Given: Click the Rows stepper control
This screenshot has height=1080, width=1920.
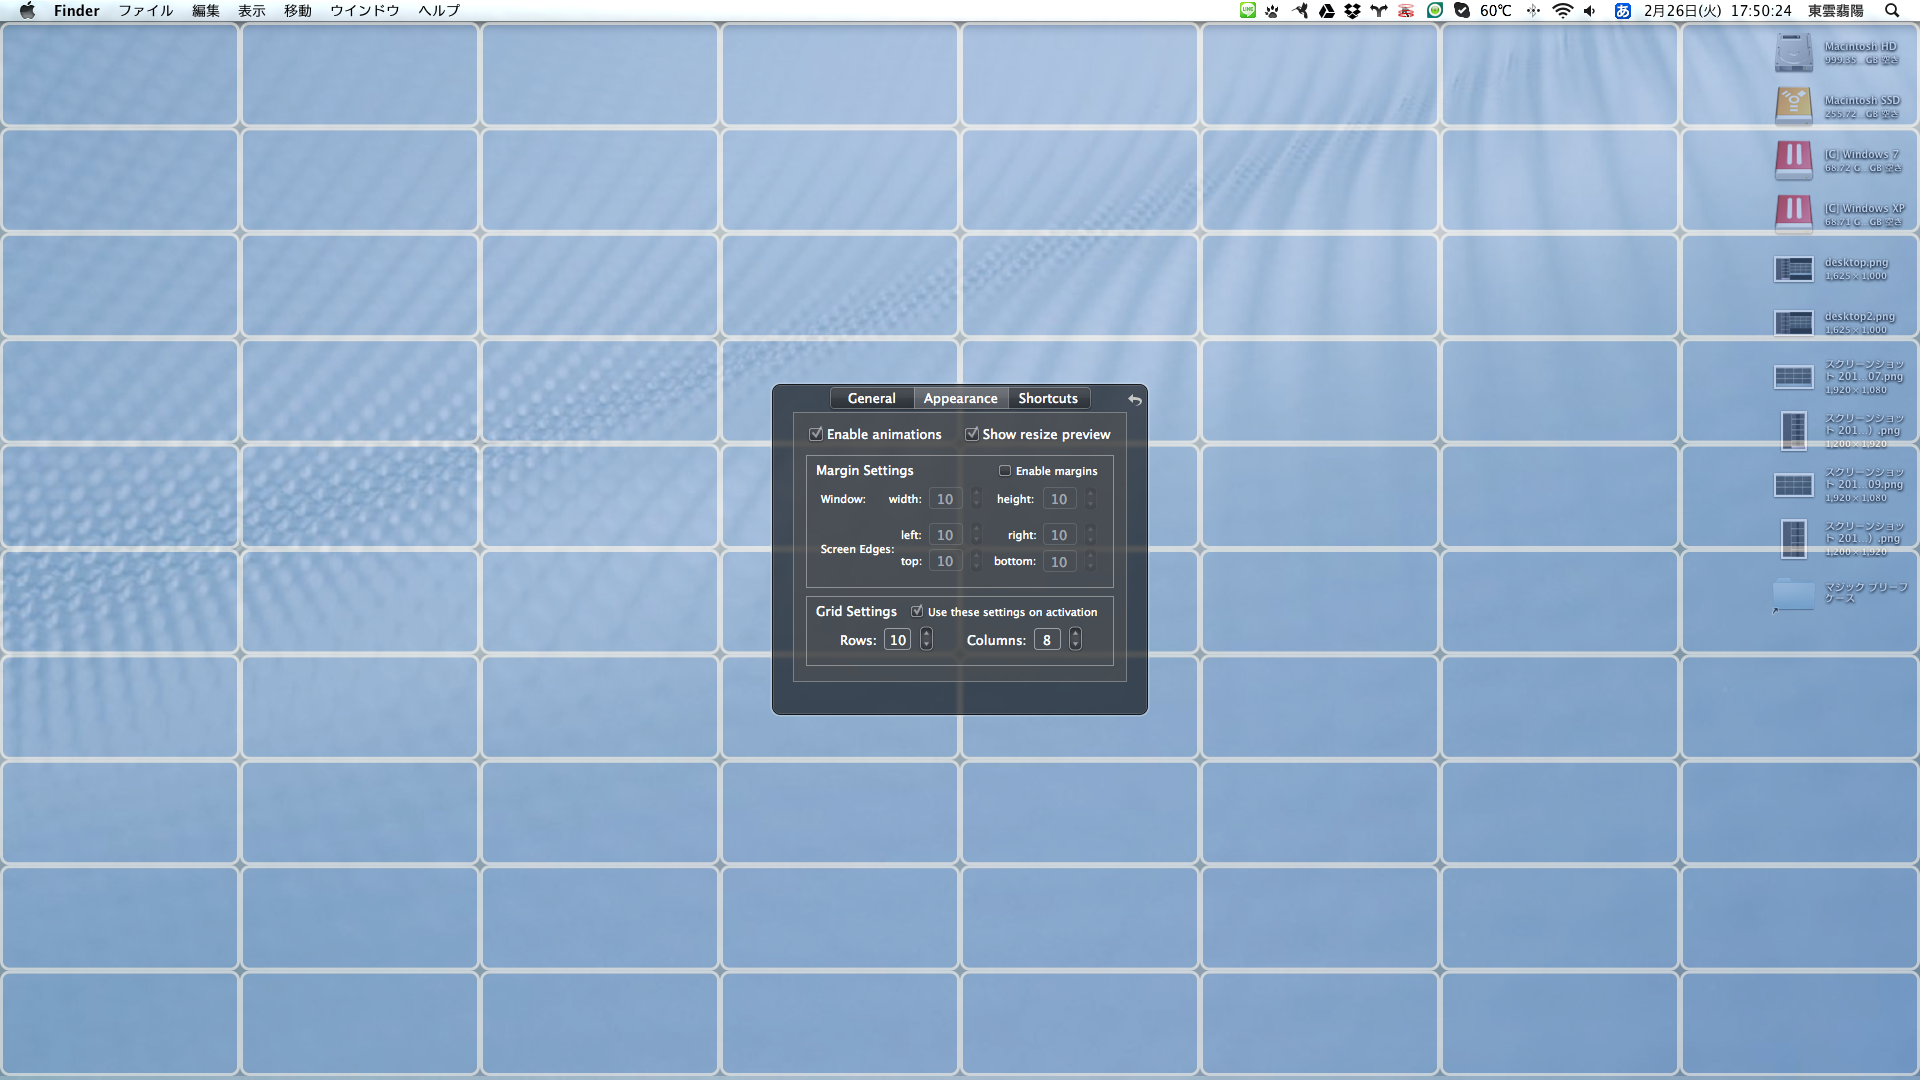Looking at the screenshot, I should tap(926, 640).
